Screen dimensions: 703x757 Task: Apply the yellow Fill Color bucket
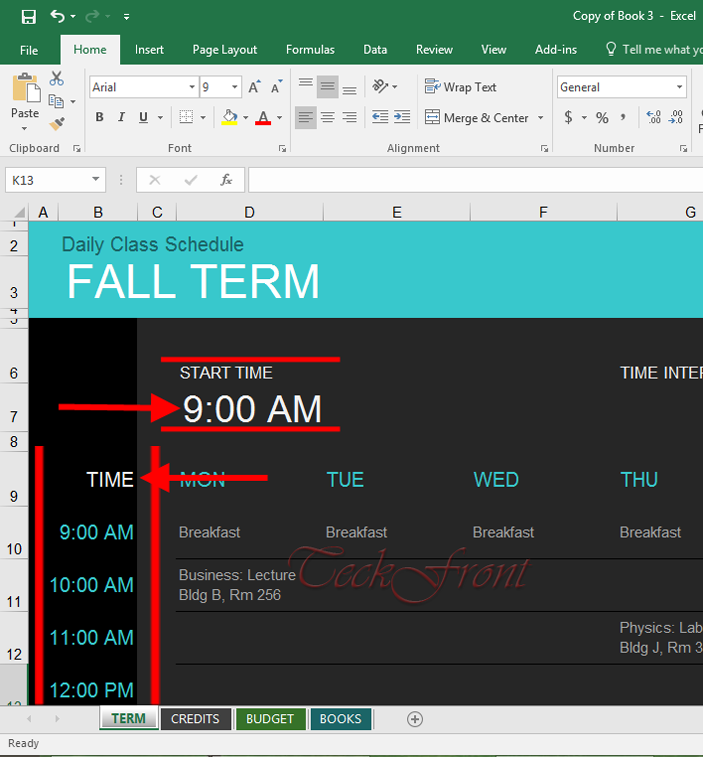229,117
